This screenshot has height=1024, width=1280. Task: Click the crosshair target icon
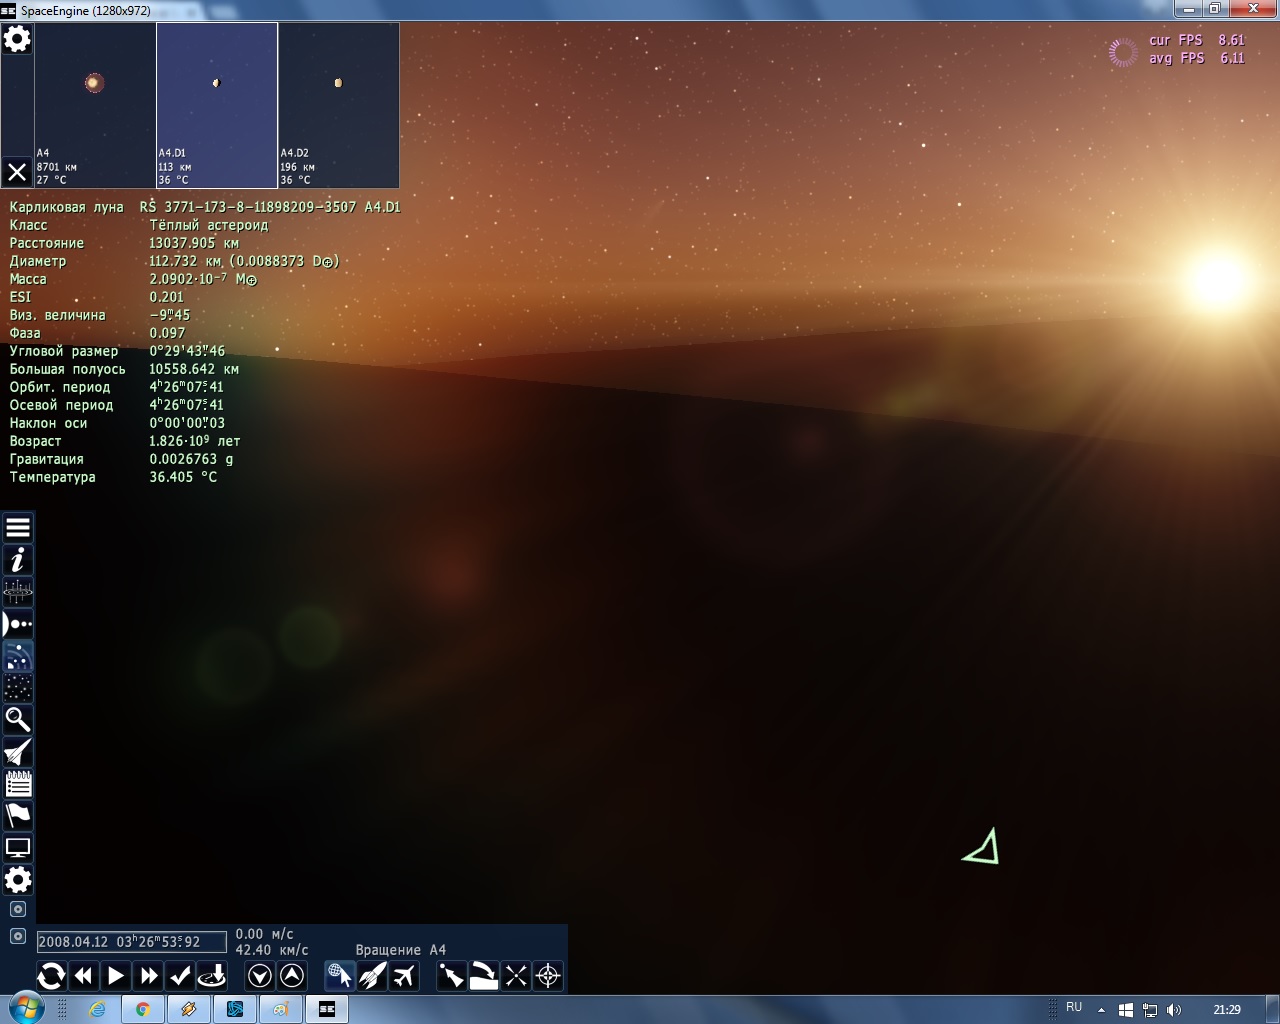click(x=548, y=976)
